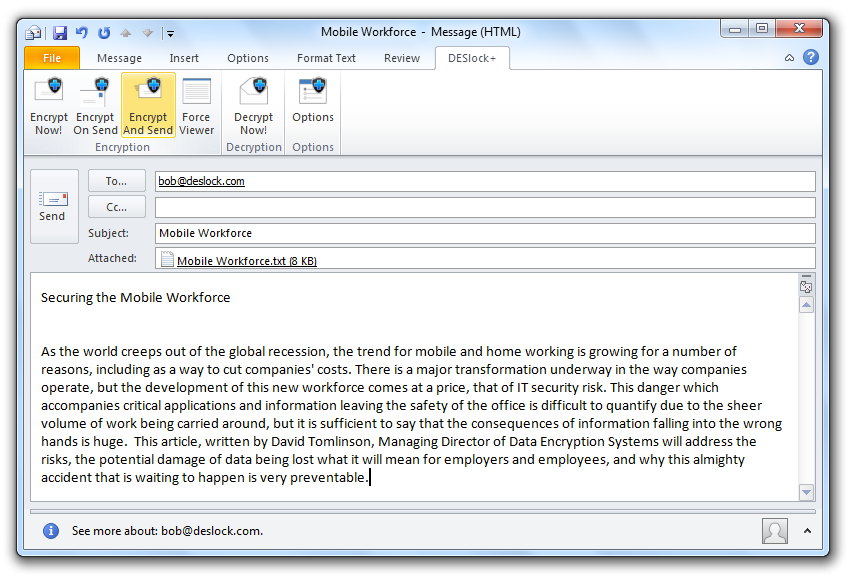
Task: Open the File tab
Action: 52,58
